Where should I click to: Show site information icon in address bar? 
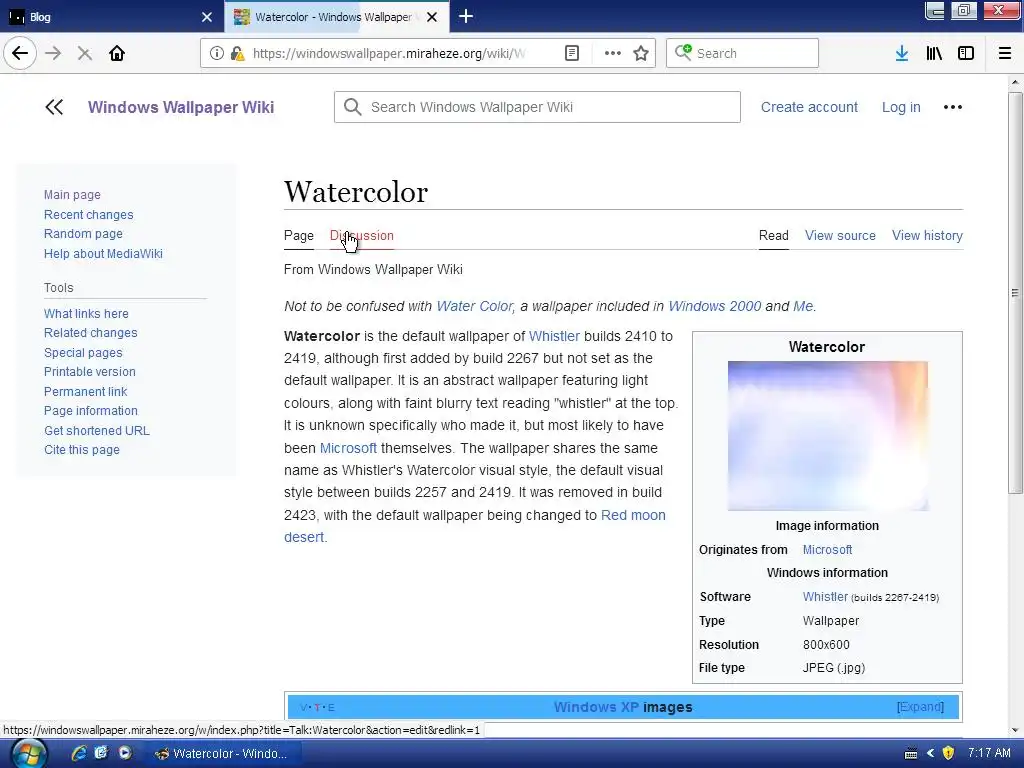216,53
